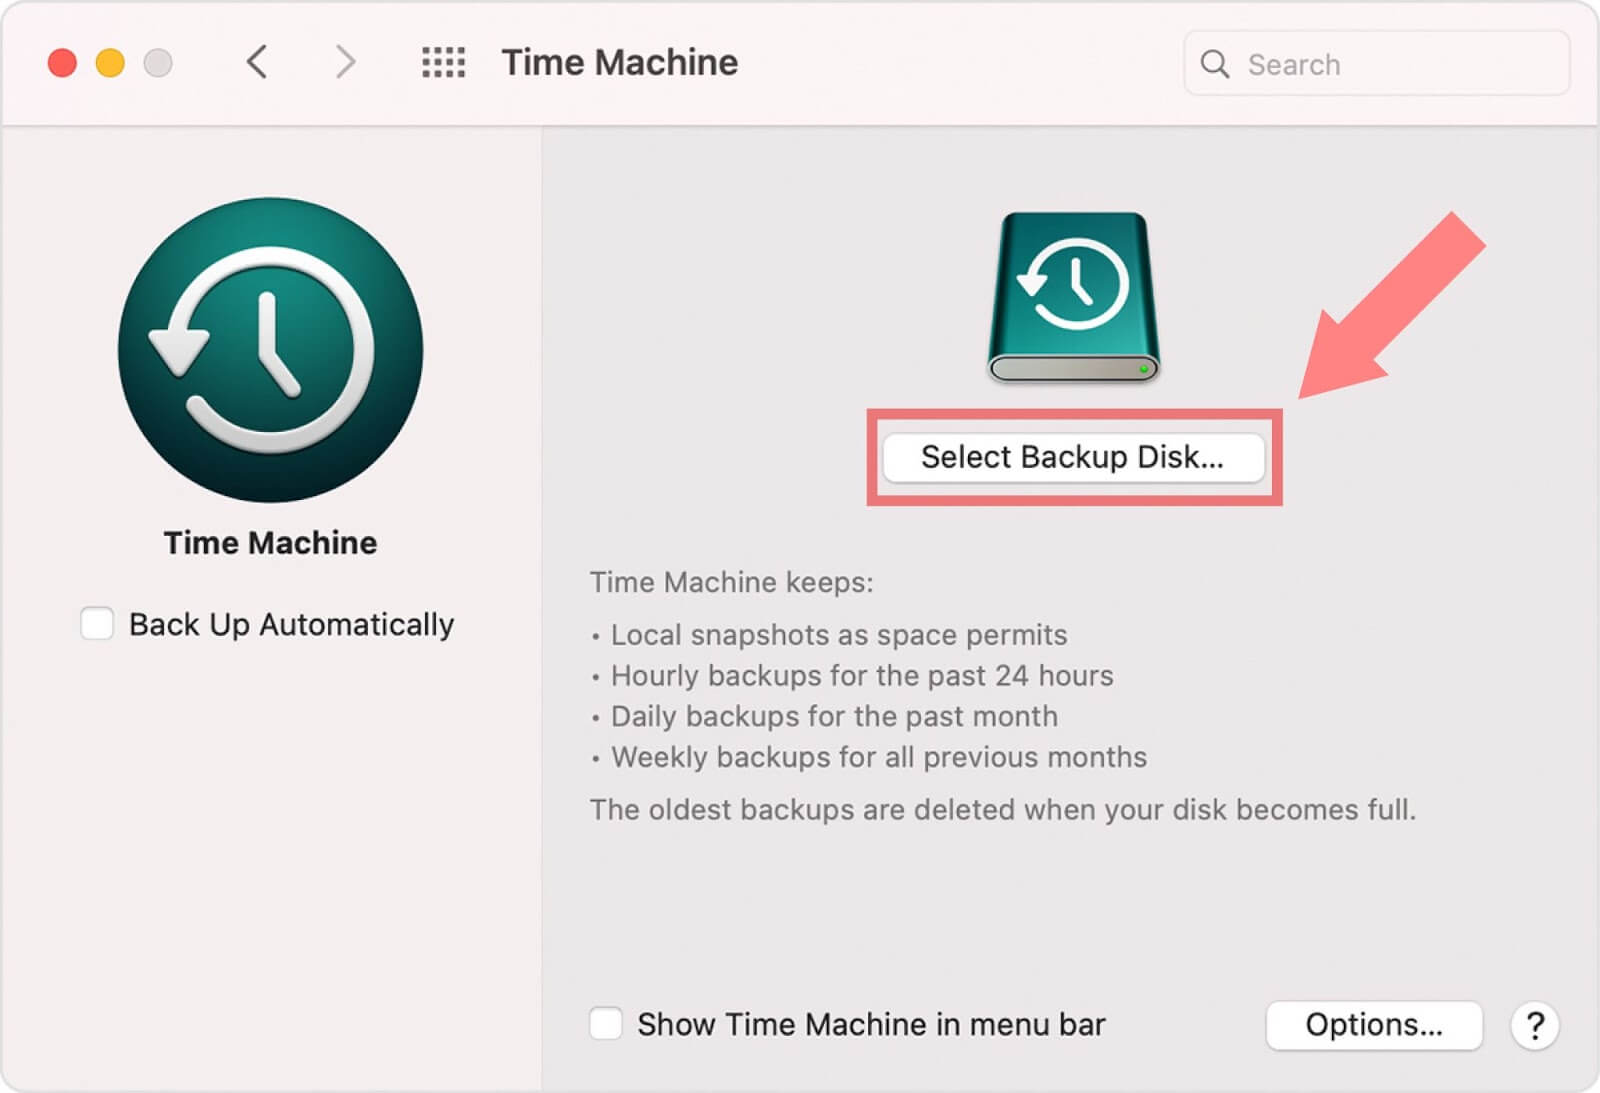Show all preferences grid icon
1600x1093 pixels.
tap(443, 62)
